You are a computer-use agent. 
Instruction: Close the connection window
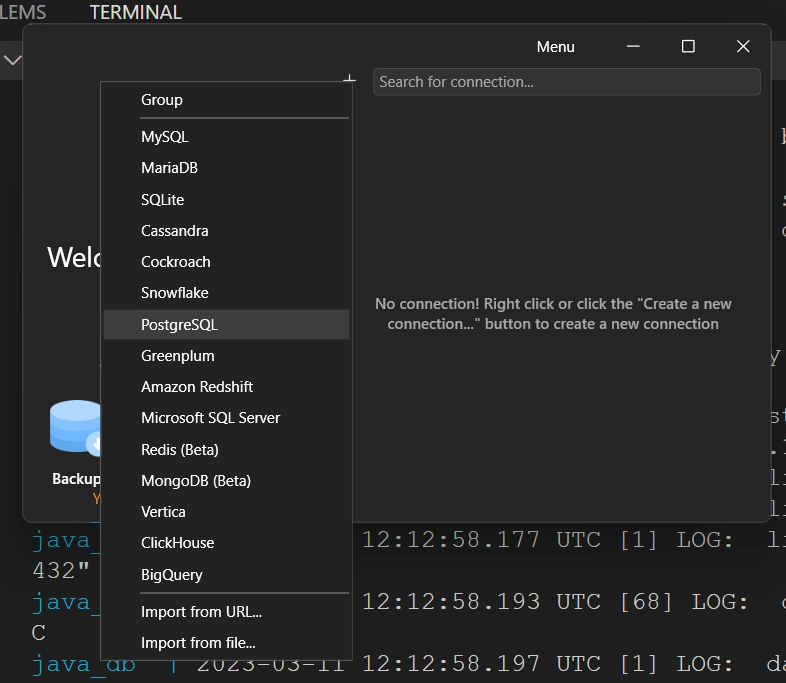[x=743, y=46]
